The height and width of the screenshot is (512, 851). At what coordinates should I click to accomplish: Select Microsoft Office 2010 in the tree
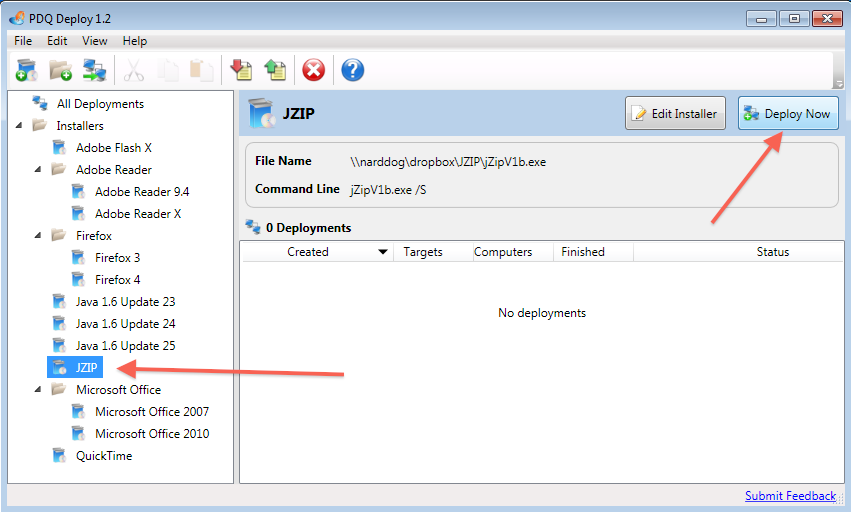click(152, 434)
